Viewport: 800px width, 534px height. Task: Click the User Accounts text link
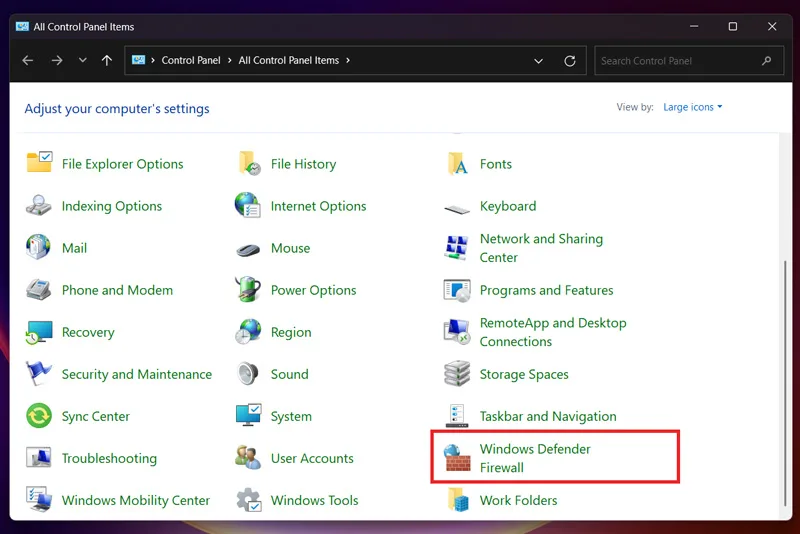(312, 459)
